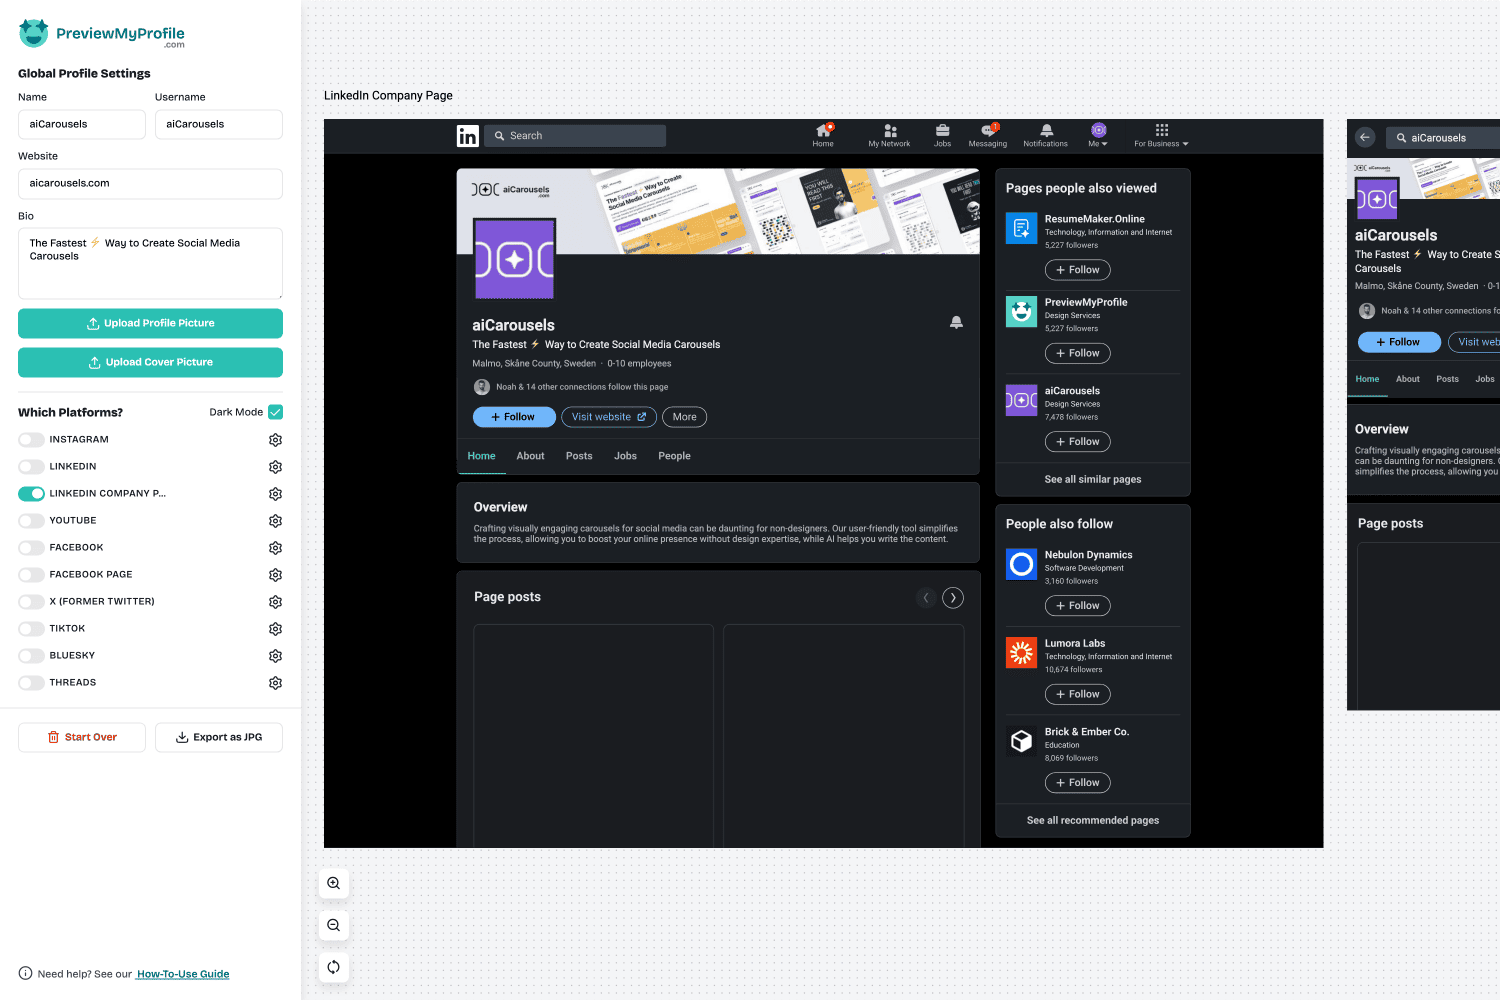Enable the X (Former Twitter) toggle
1500x1000 pixels.
(x=32, y=602)
